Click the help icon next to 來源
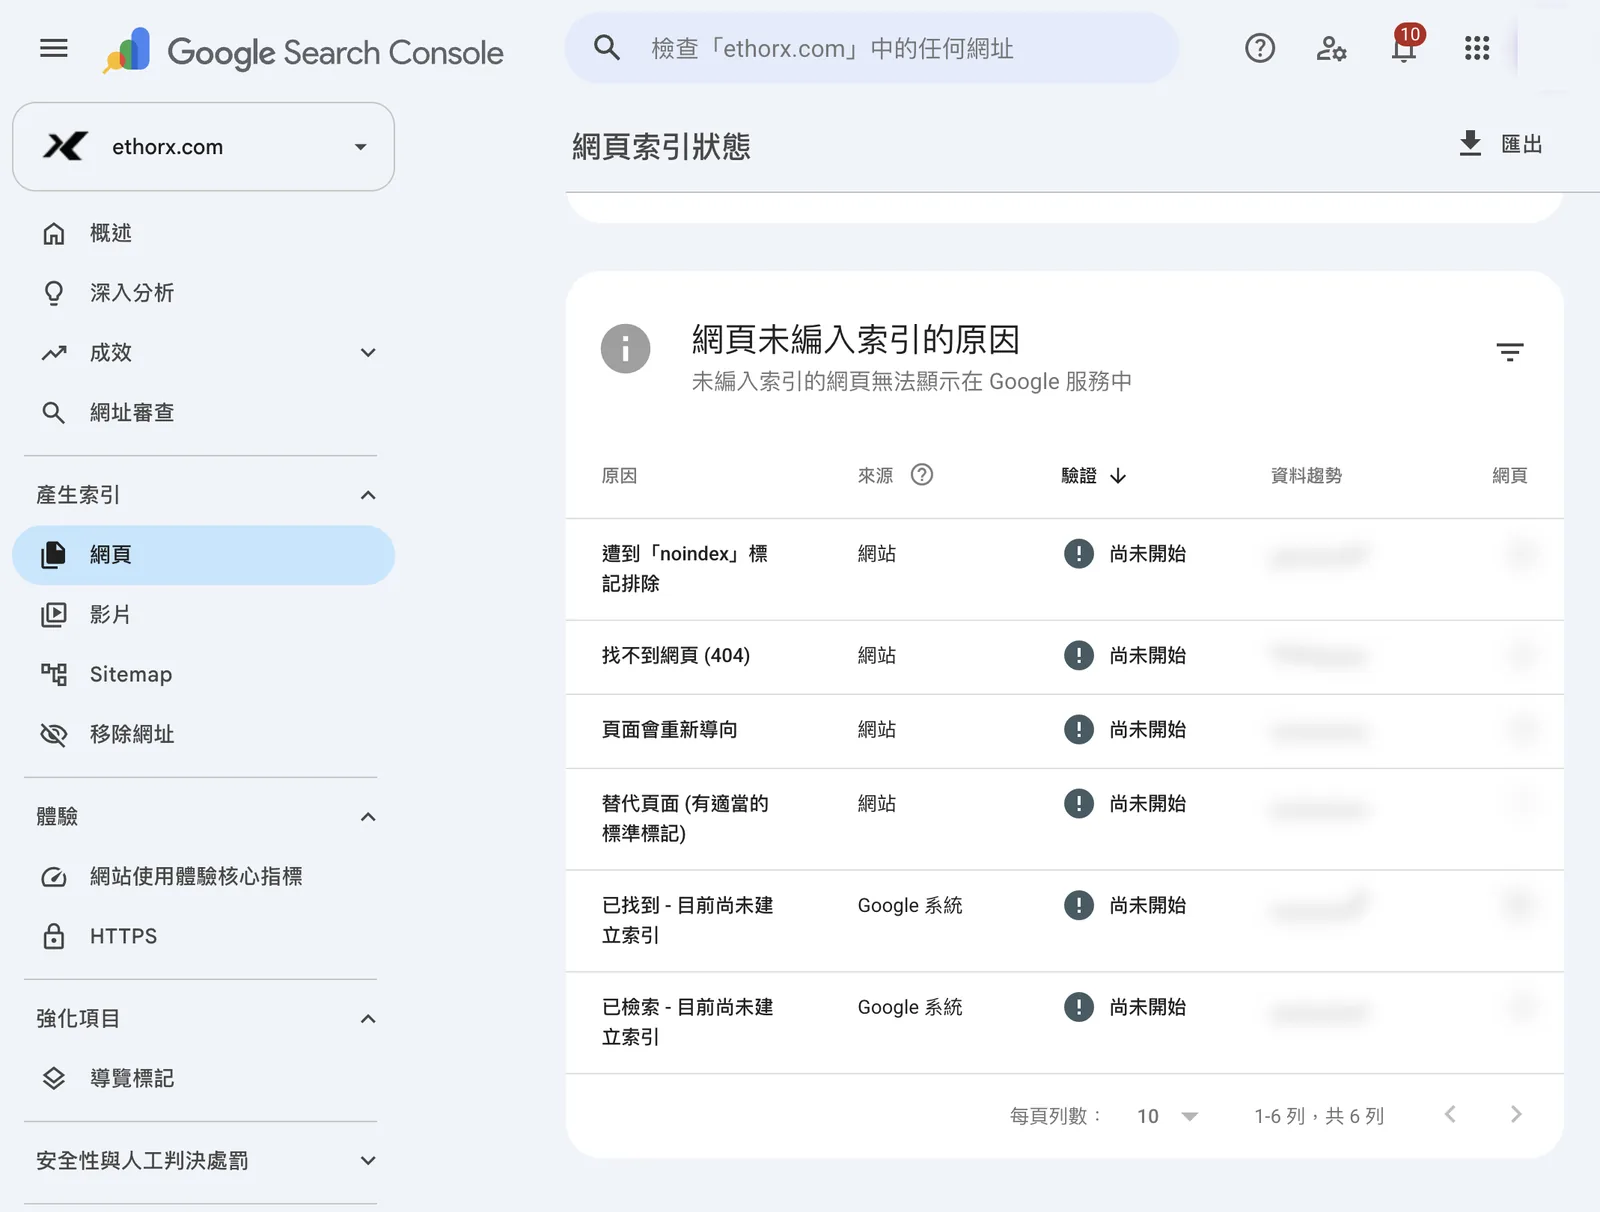Screen dimensions: 1600x1212 922,475
